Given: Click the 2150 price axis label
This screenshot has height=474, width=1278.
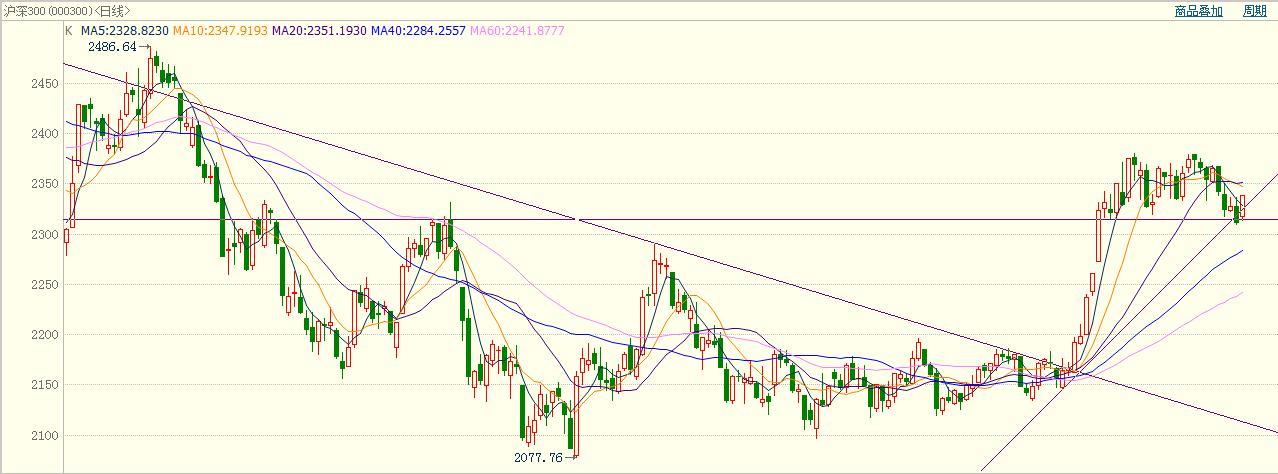Looking at the screenshot, I should [44, 385].
